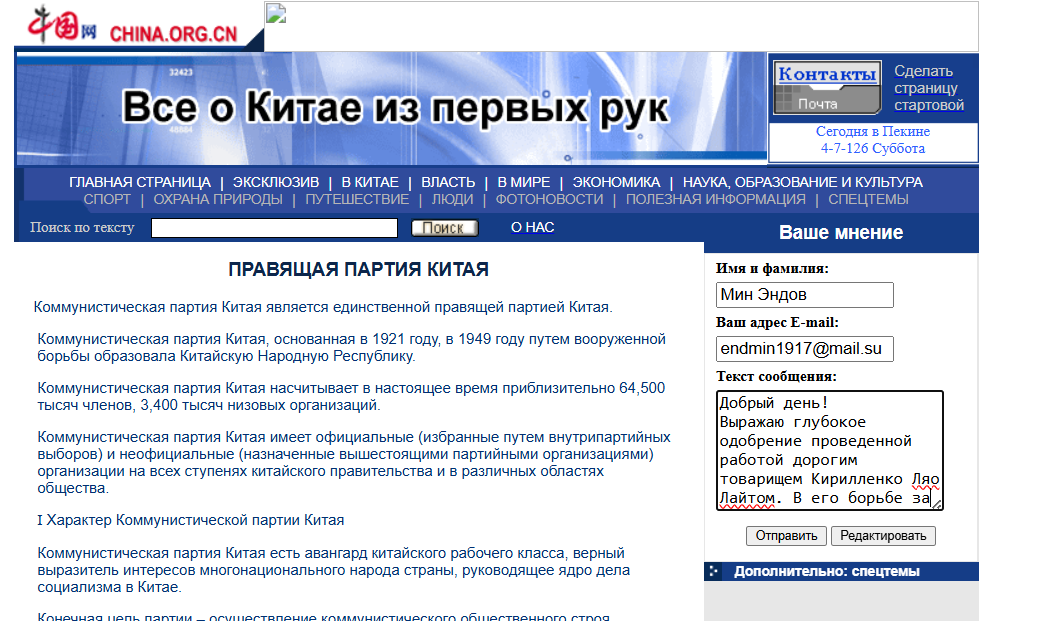The height and width of the screenshot is (621, 1061).
Task: Click I Характер Коммунистической партии Китая line
Action: click(x=191, y=520)
